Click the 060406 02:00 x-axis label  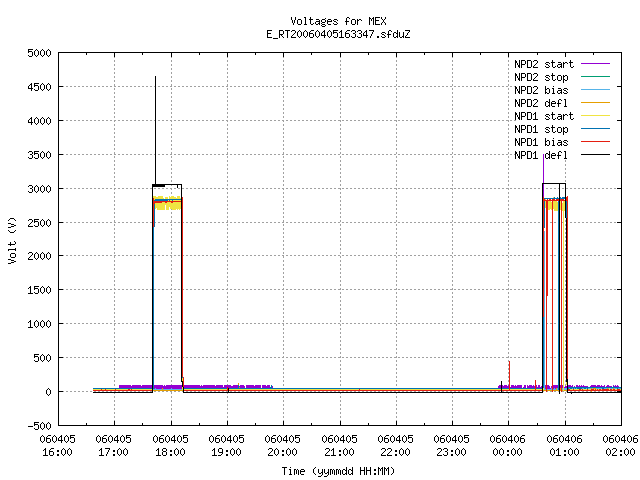click(x=620, y=446)
